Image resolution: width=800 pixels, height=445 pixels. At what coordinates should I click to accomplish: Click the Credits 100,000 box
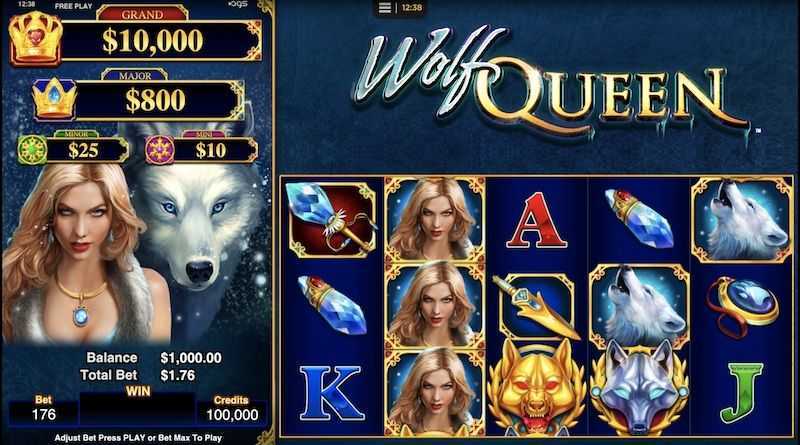click(x=232, y=414)
